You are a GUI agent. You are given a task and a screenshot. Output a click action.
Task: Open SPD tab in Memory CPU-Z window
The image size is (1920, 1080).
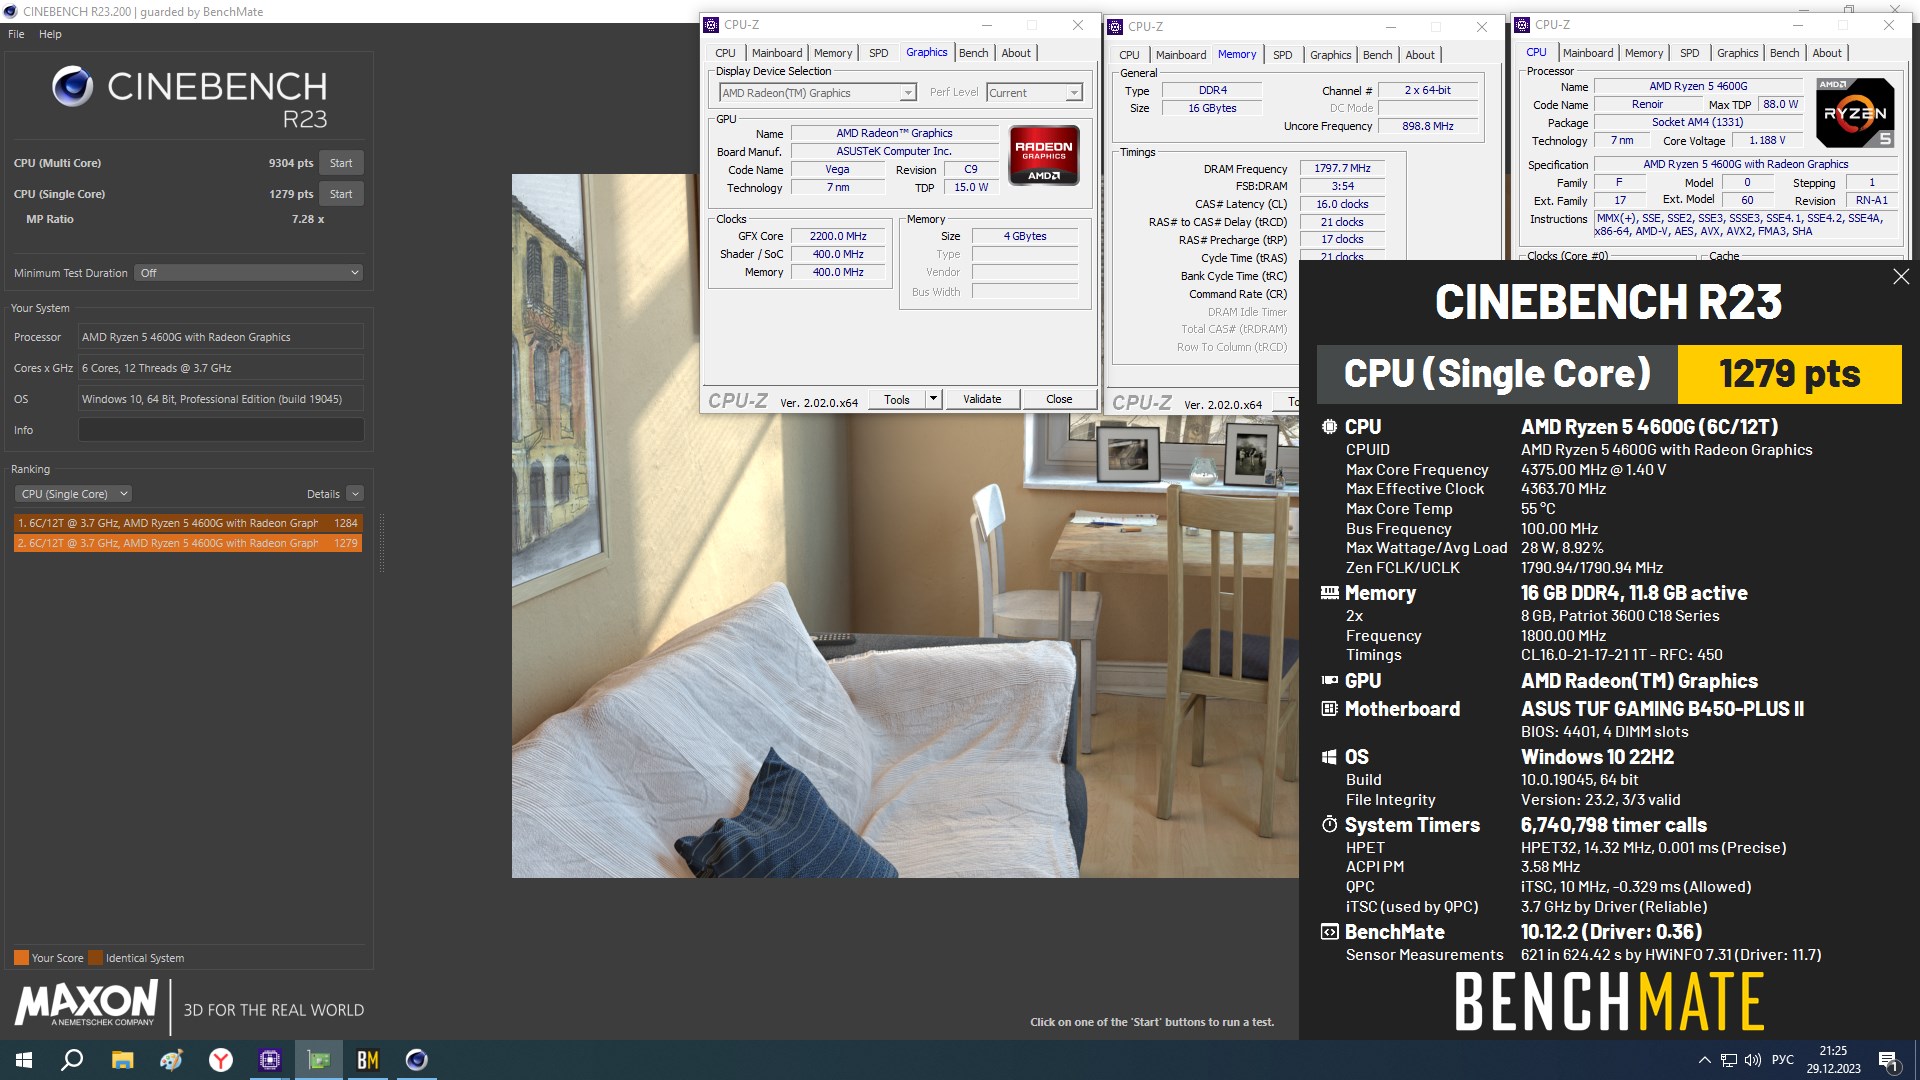1283,55
